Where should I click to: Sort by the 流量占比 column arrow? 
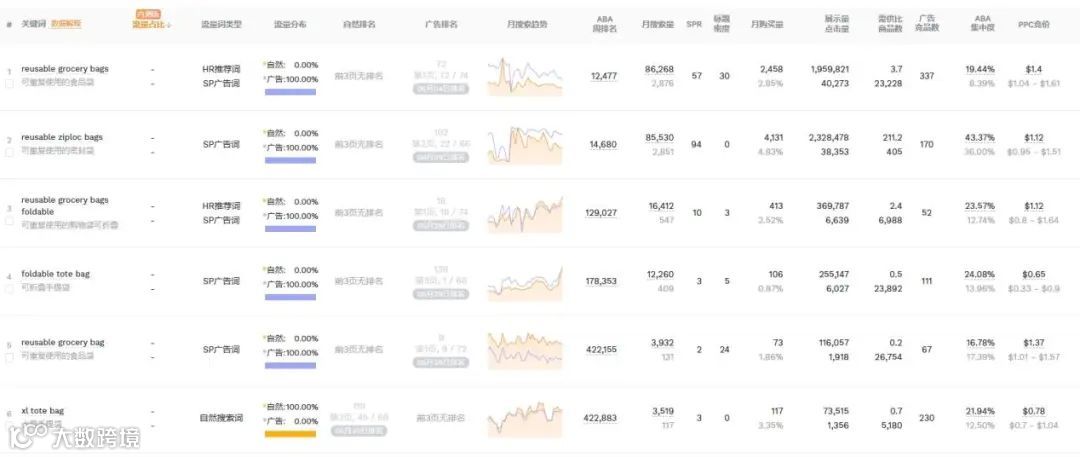(x=168, y=24)
